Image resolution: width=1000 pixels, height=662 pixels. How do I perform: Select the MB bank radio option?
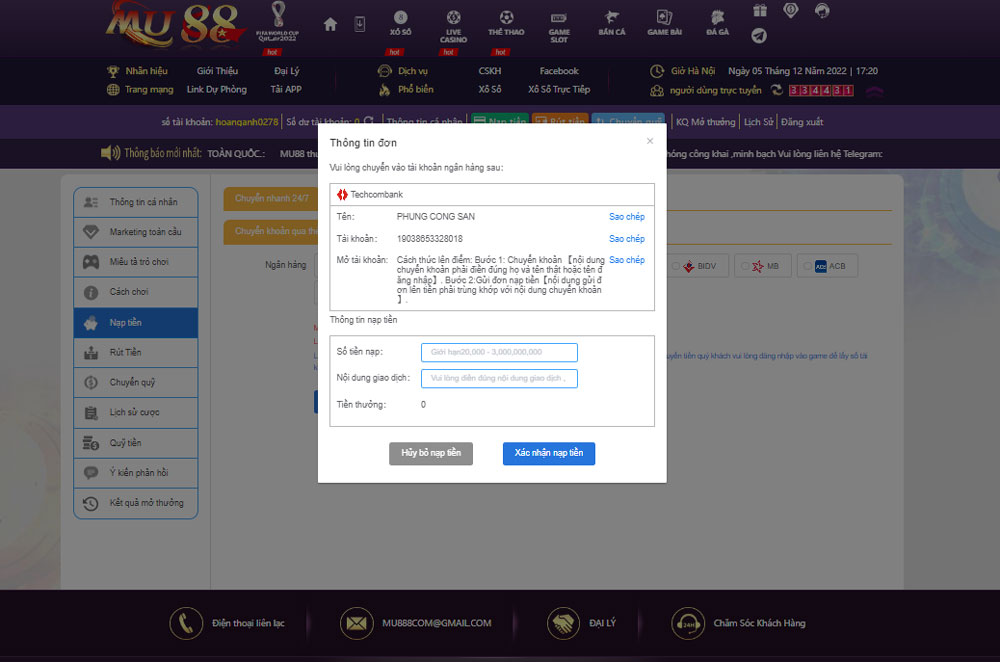[745, 266]
